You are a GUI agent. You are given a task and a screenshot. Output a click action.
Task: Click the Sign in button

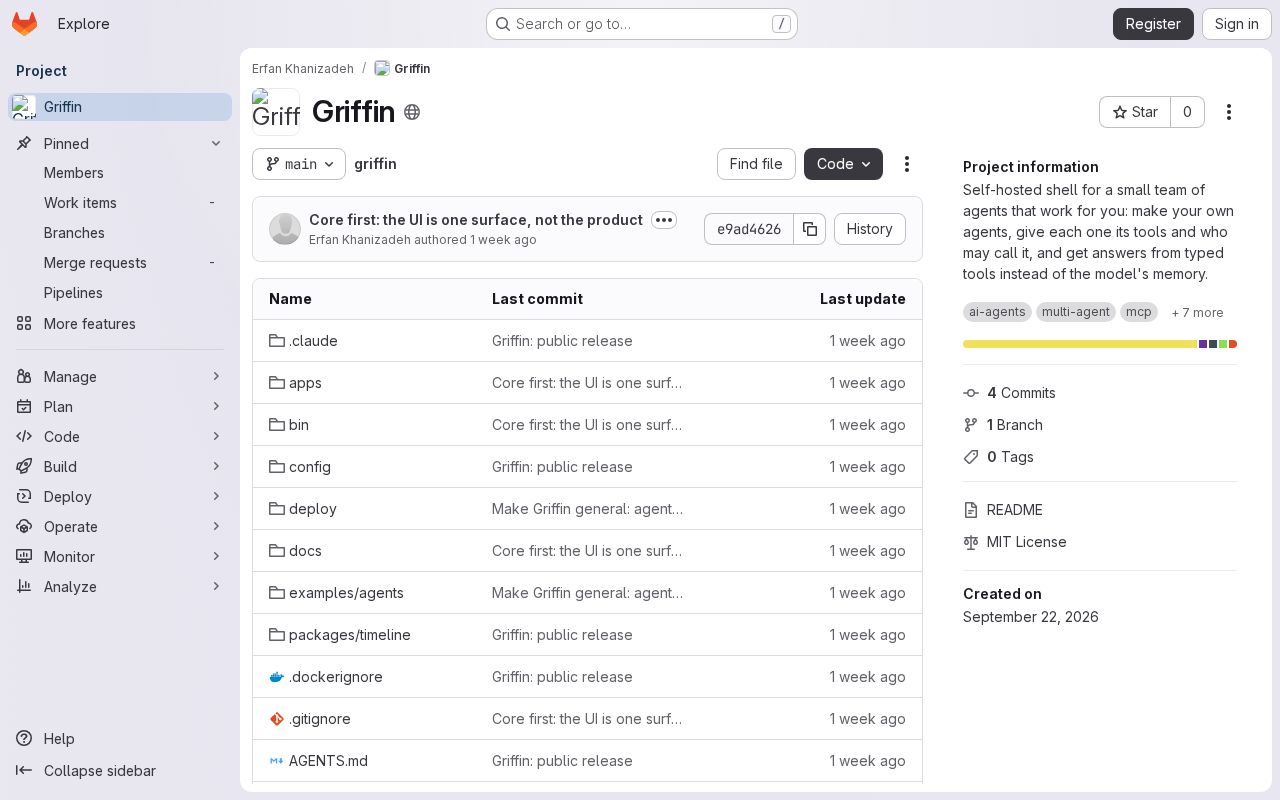coord(1237,24)
